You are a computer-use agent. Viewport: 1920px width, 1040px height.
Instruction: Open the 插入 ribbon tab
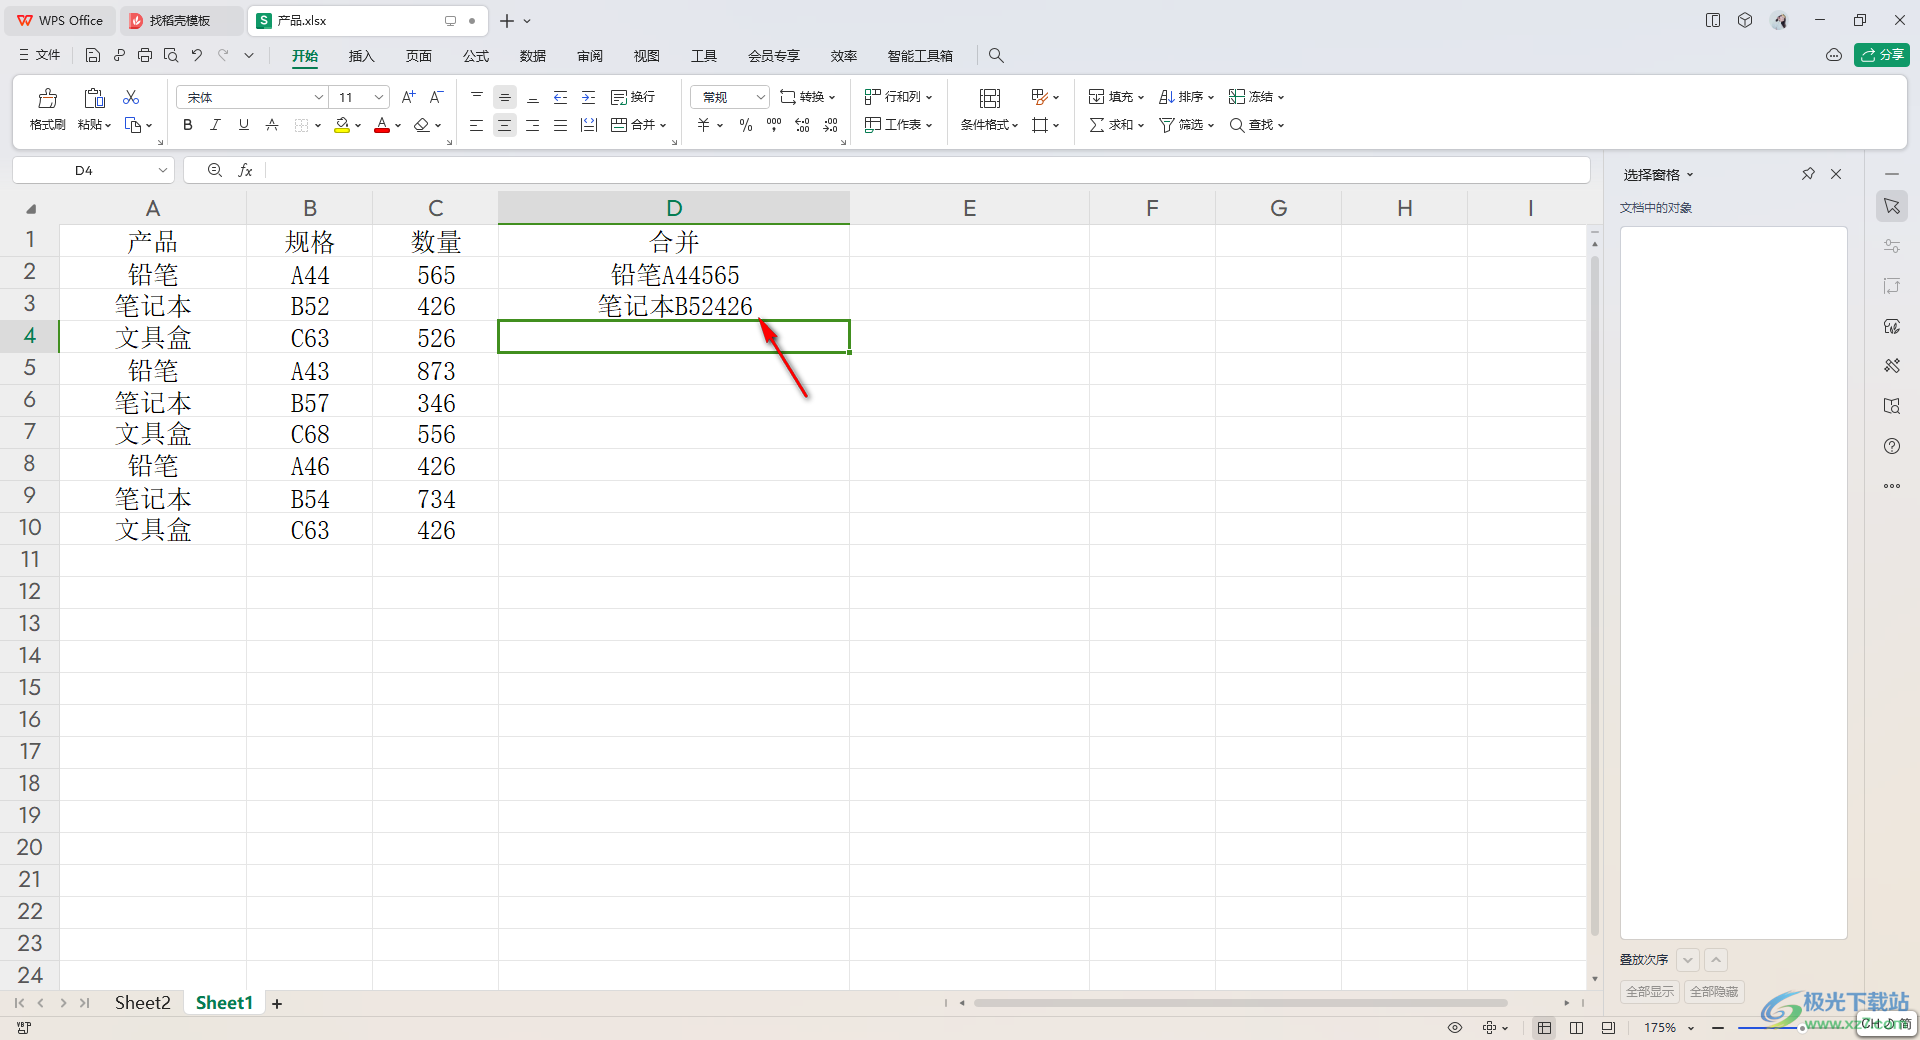[x=361, y=56]
